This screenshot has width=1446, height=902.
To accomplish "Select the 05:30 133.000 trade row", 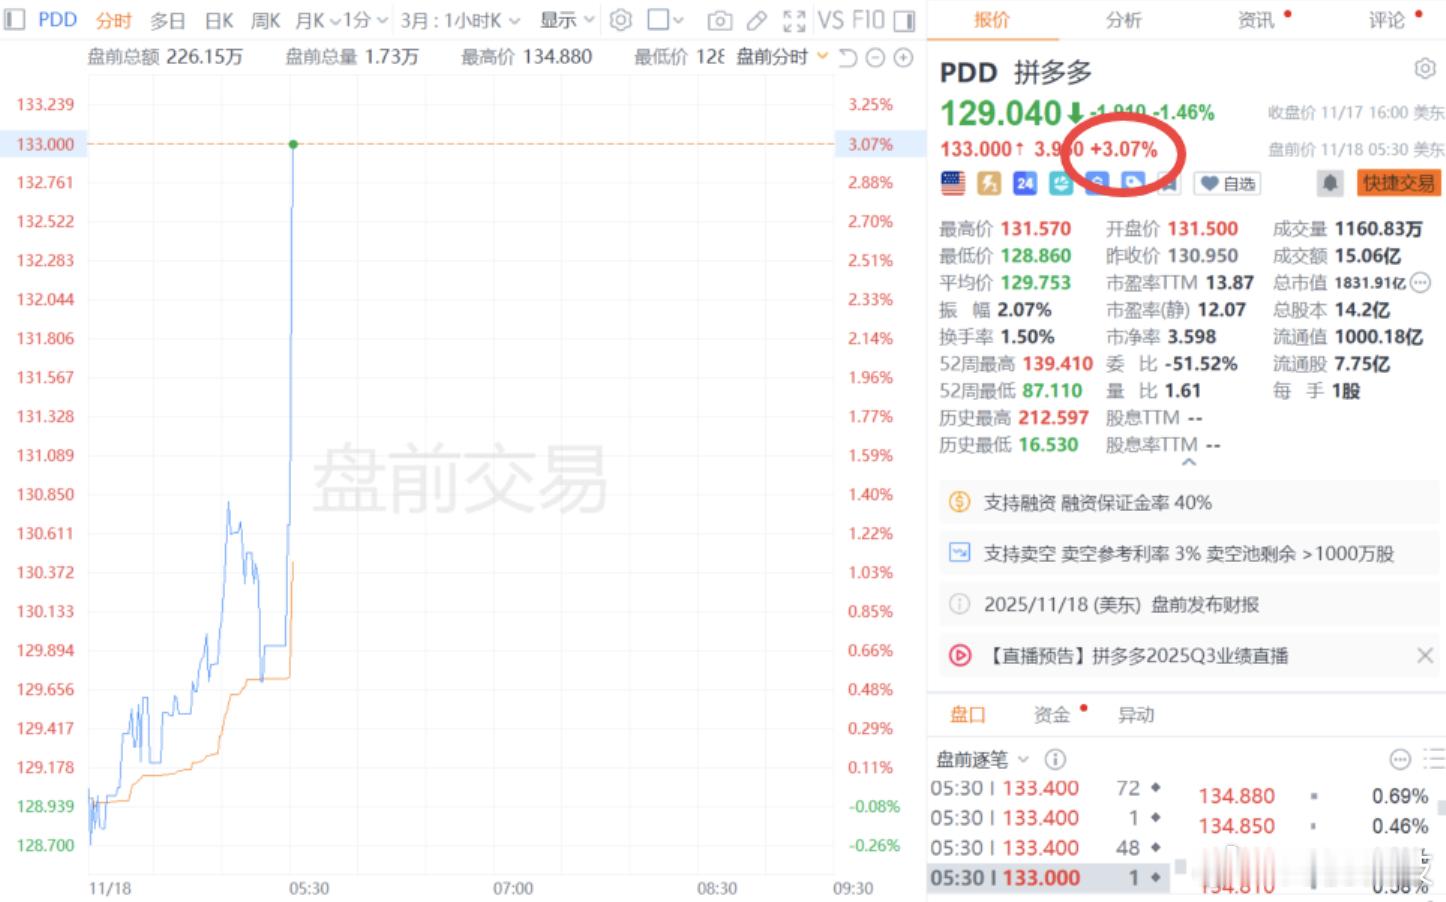I will (x=1050, y=878).
